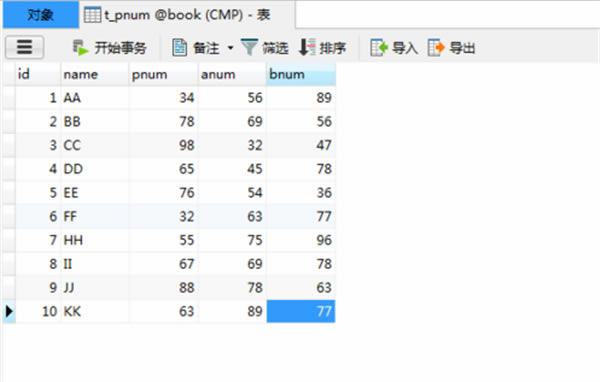Image resolution: width=600 pixels, height=382 pixels.
Task: Click the name cell AA
Action: click(95, 98)
